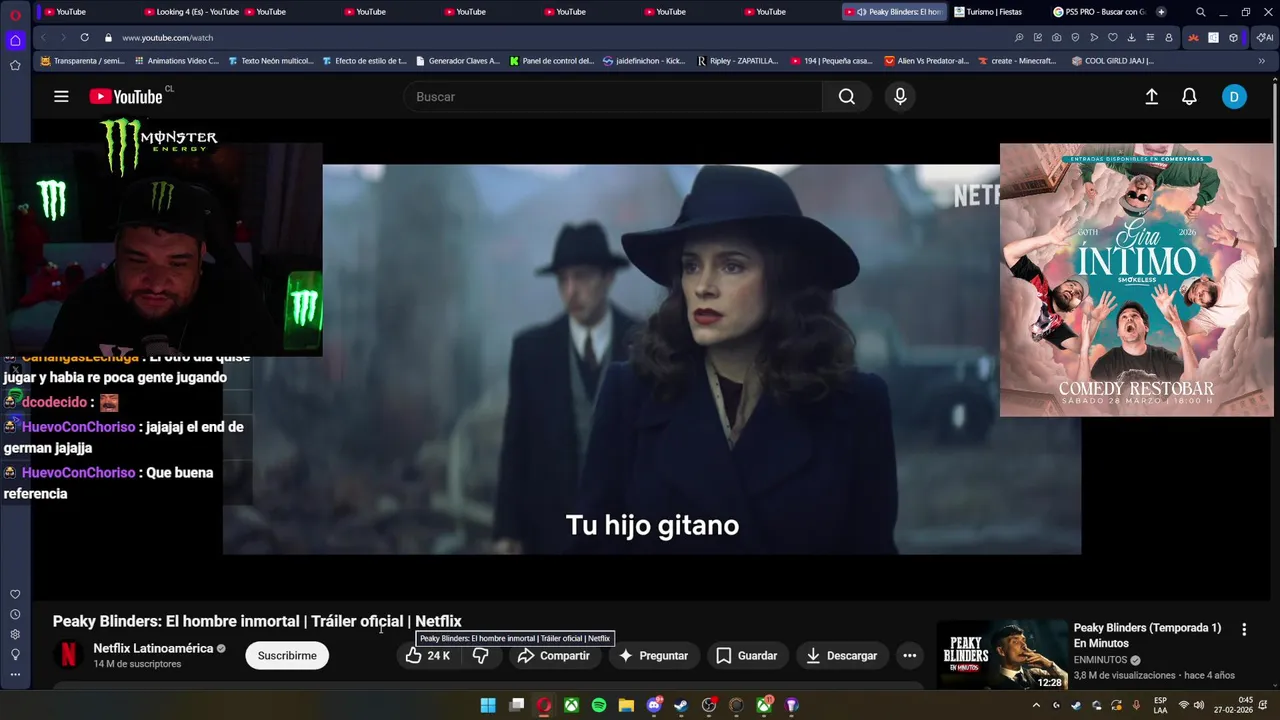Select the active Peaky Blinders tab

click(x=894, y=12)
